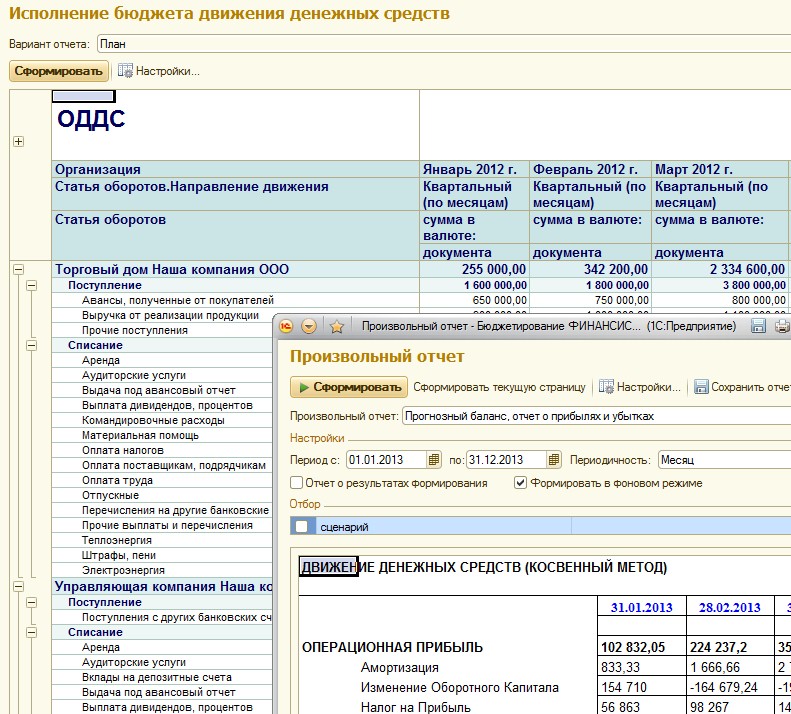
Task: Open the Произвольный отчет selection field
Action: (596, 416)
